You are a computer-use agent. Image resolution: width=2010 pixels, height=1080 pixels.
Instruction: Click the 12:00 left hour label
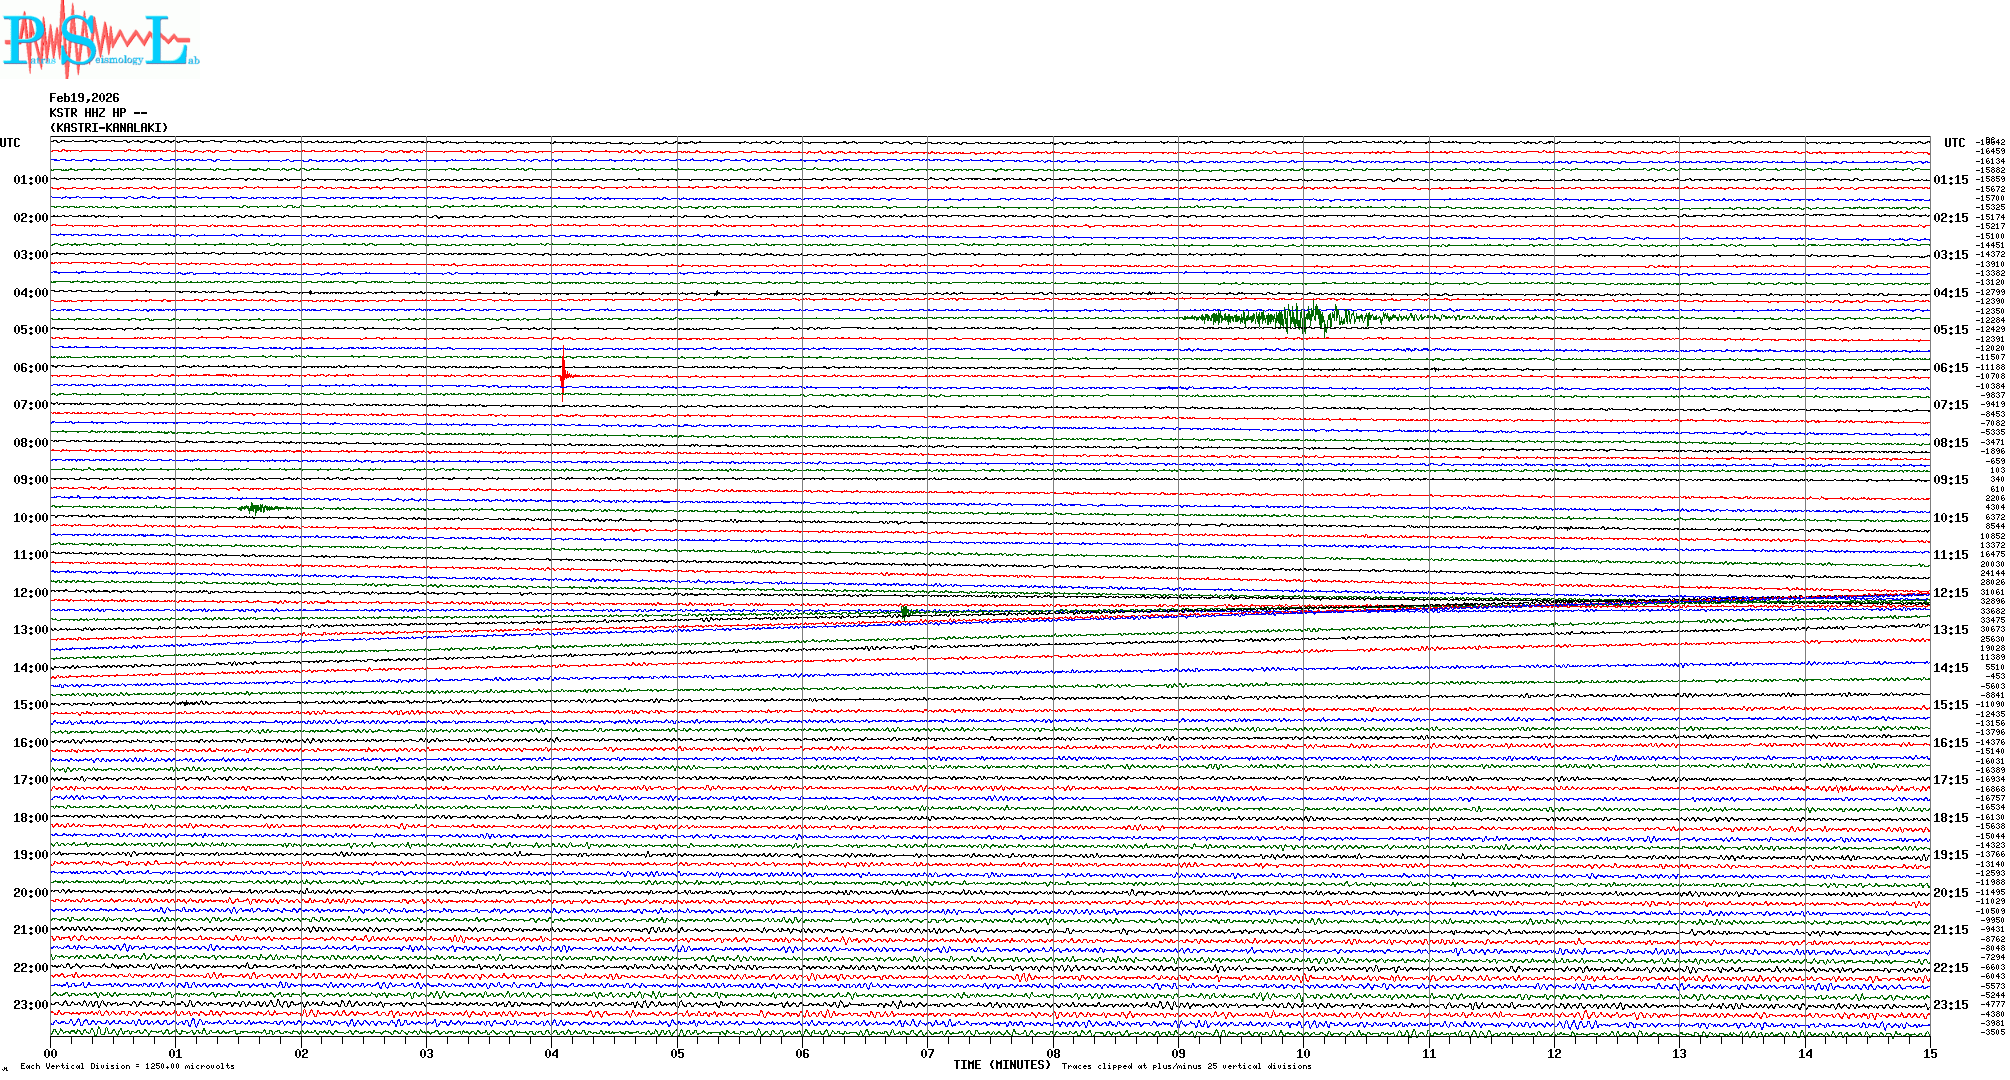[x=30, y=593]
